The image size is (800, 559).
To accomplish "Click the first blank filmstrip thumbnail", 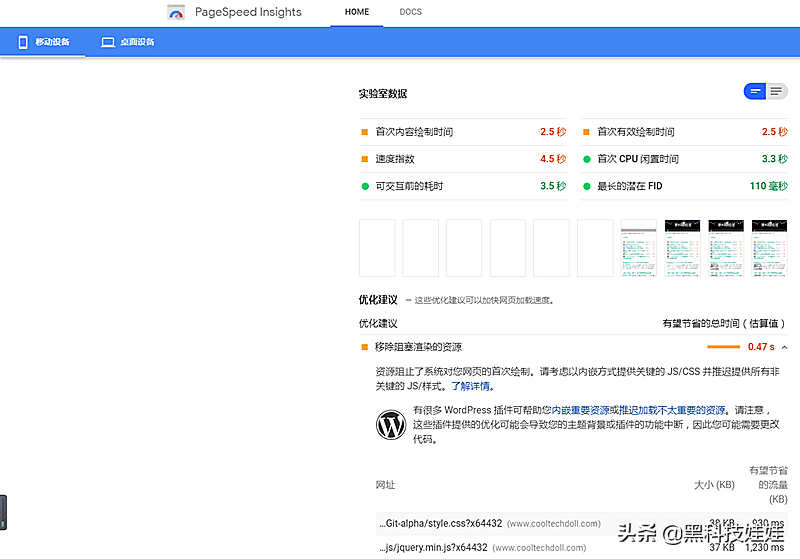I will (x=377, y=248).
